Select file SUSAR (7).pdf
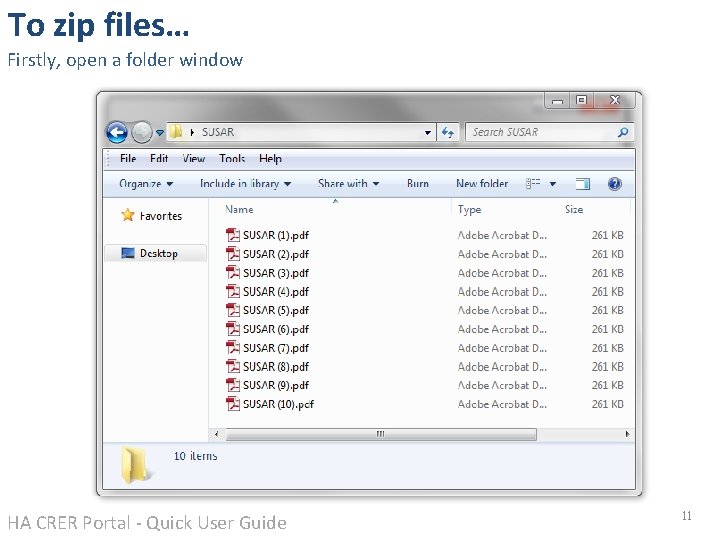 point(276,348)
